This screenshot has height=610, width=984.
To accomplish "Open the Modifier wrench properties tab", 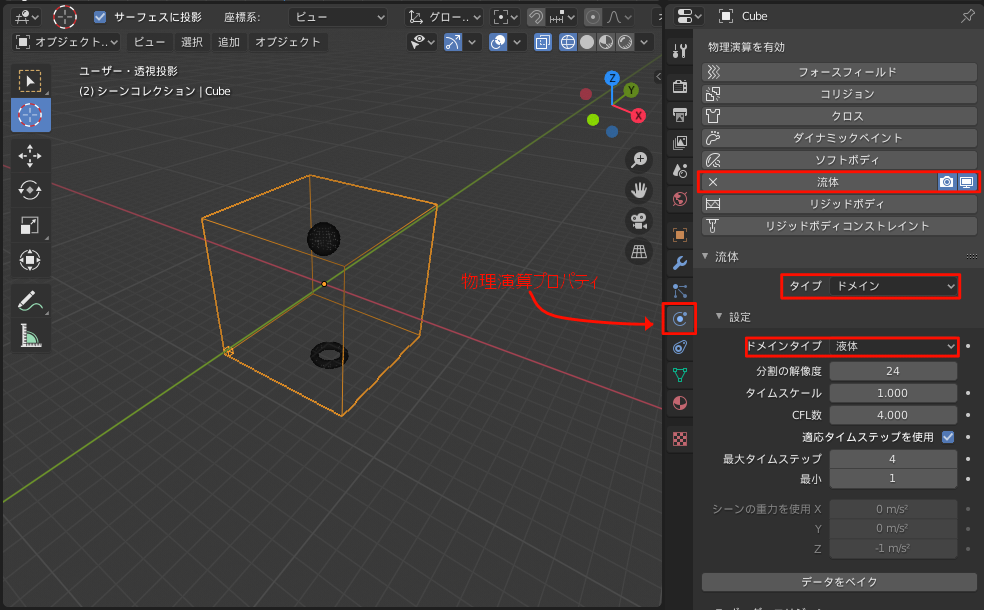I will pyautogui.click(x=680, y=263).
